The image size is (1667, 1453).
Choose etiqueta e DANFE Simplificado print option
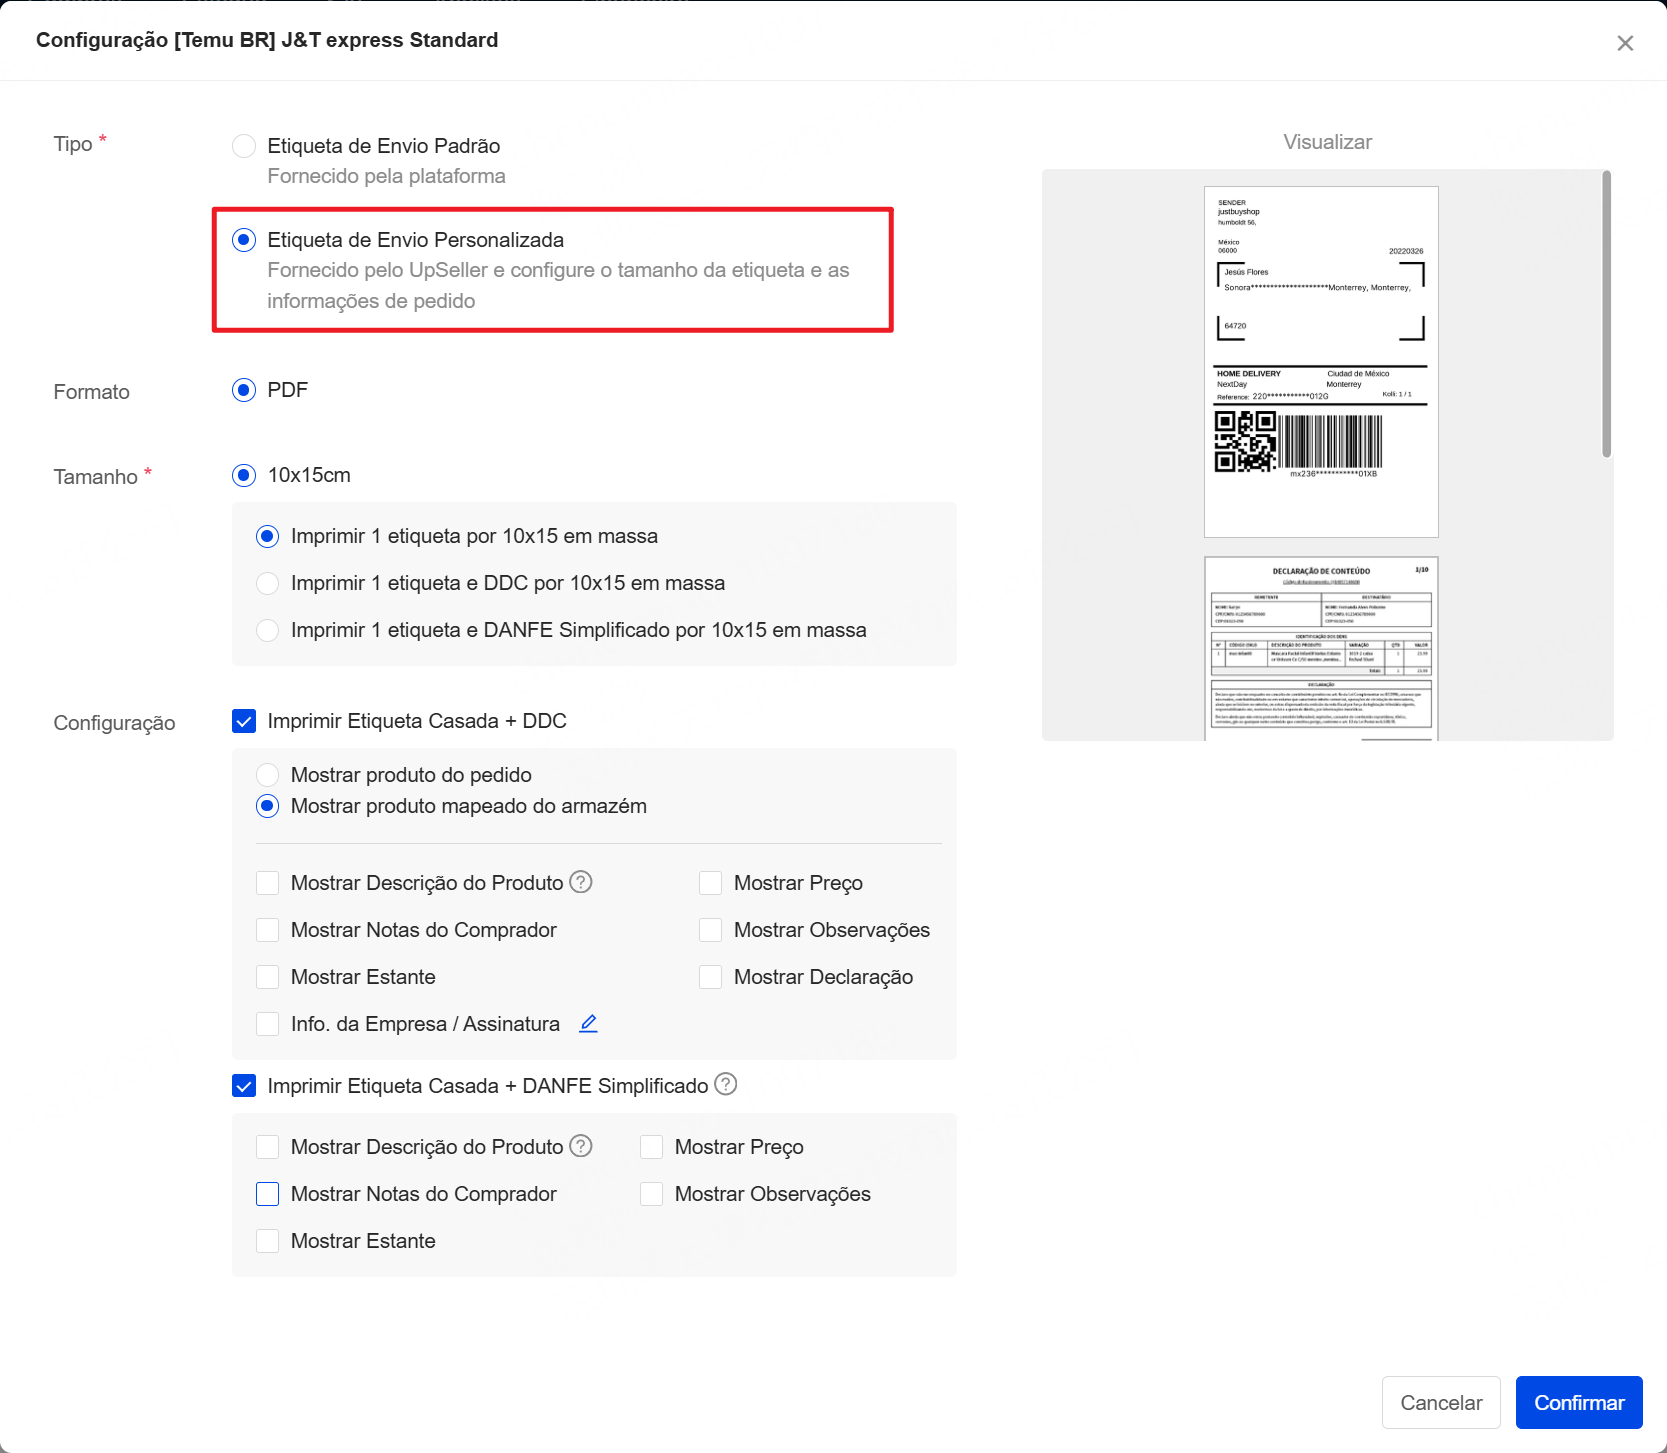click(x=268, y=630)
